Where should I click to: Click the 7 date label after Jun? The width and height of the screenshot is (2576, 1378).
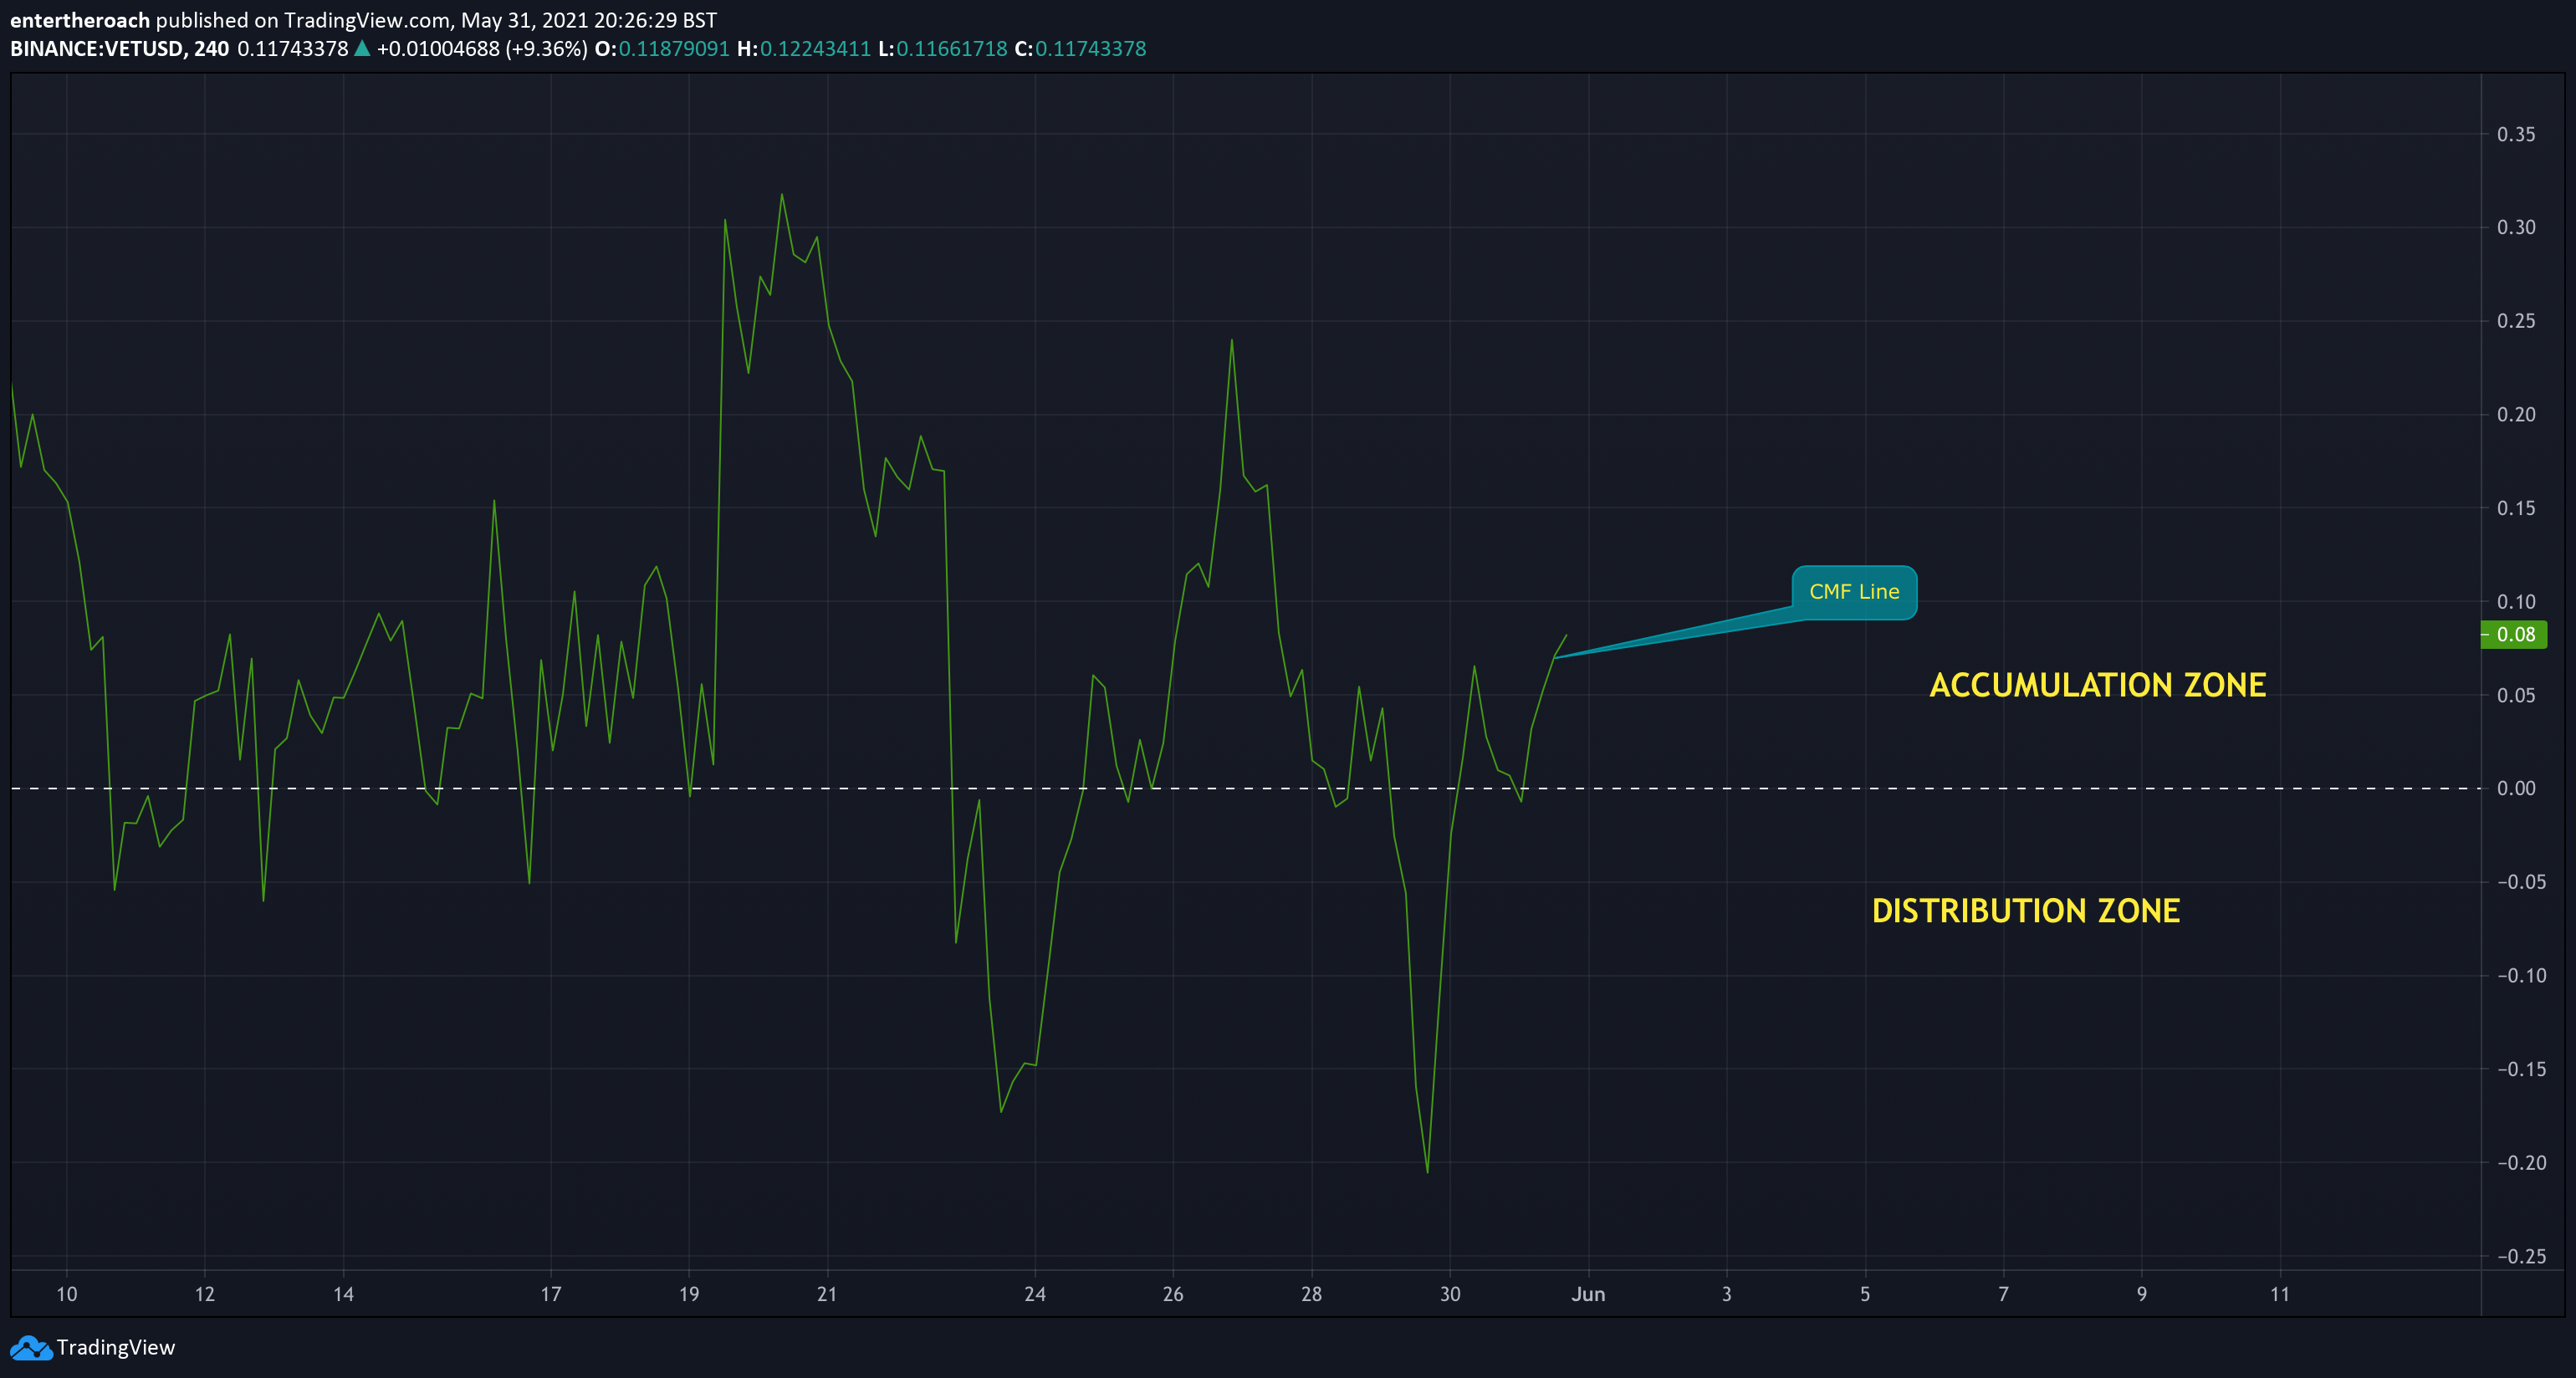point(2003,1294)
